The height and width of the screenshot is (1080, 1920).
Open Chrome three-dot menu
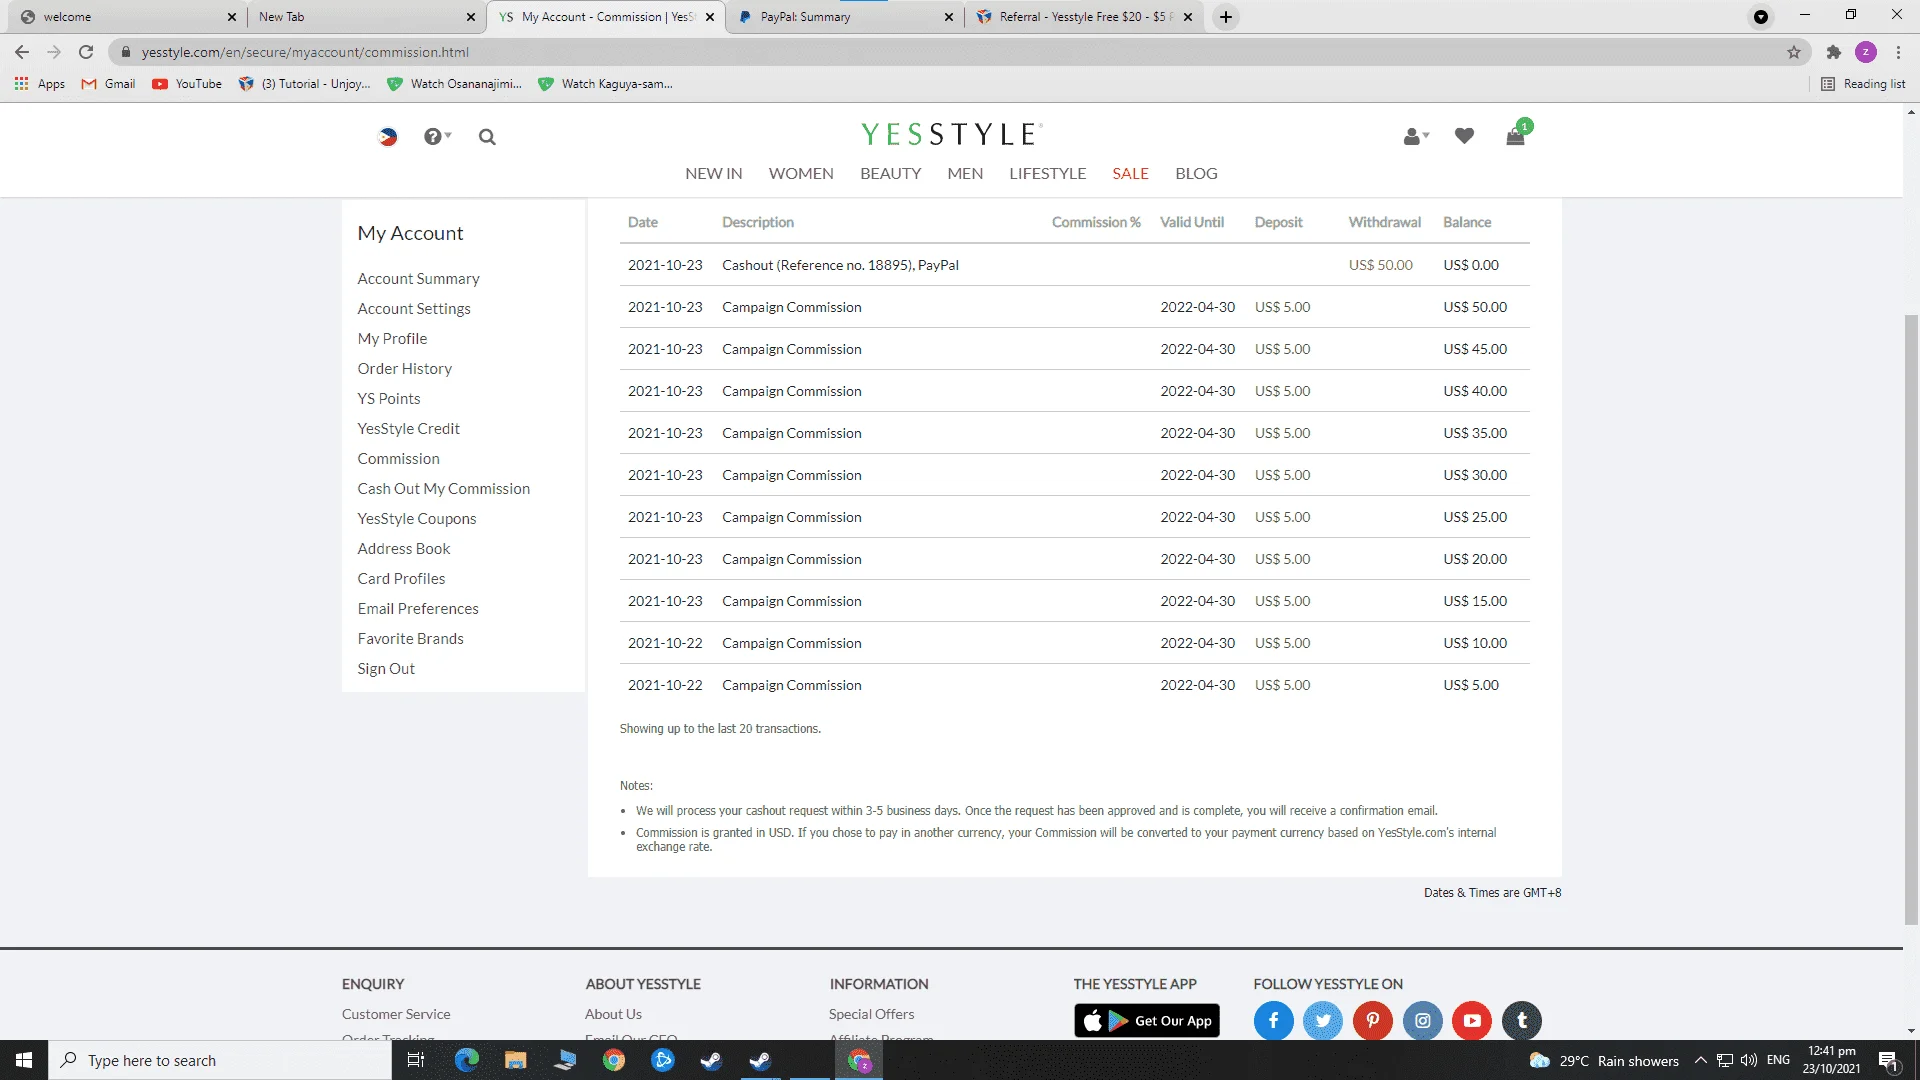tap(1898, 52)
